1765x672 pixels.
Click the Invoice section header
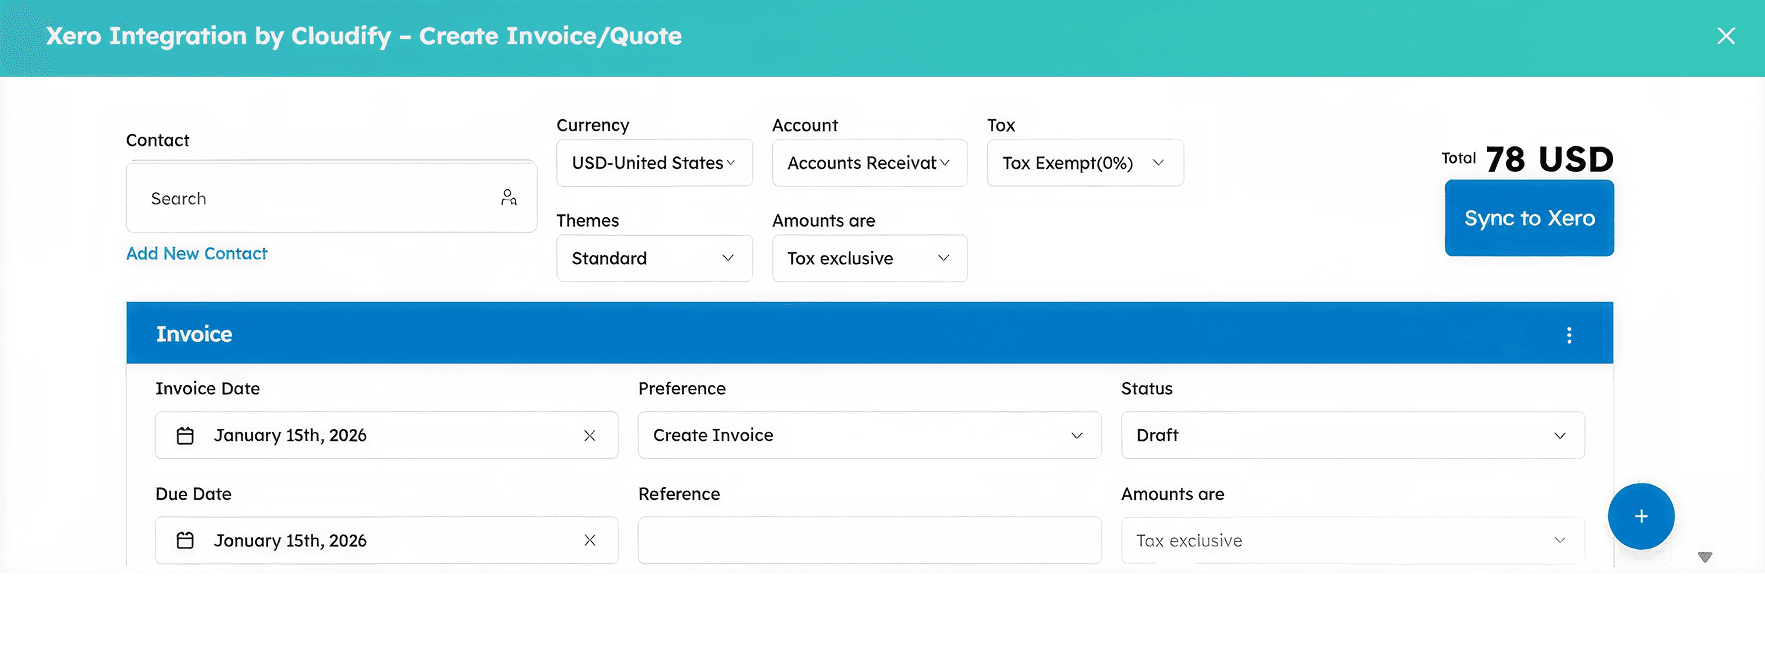click(869, 333)
